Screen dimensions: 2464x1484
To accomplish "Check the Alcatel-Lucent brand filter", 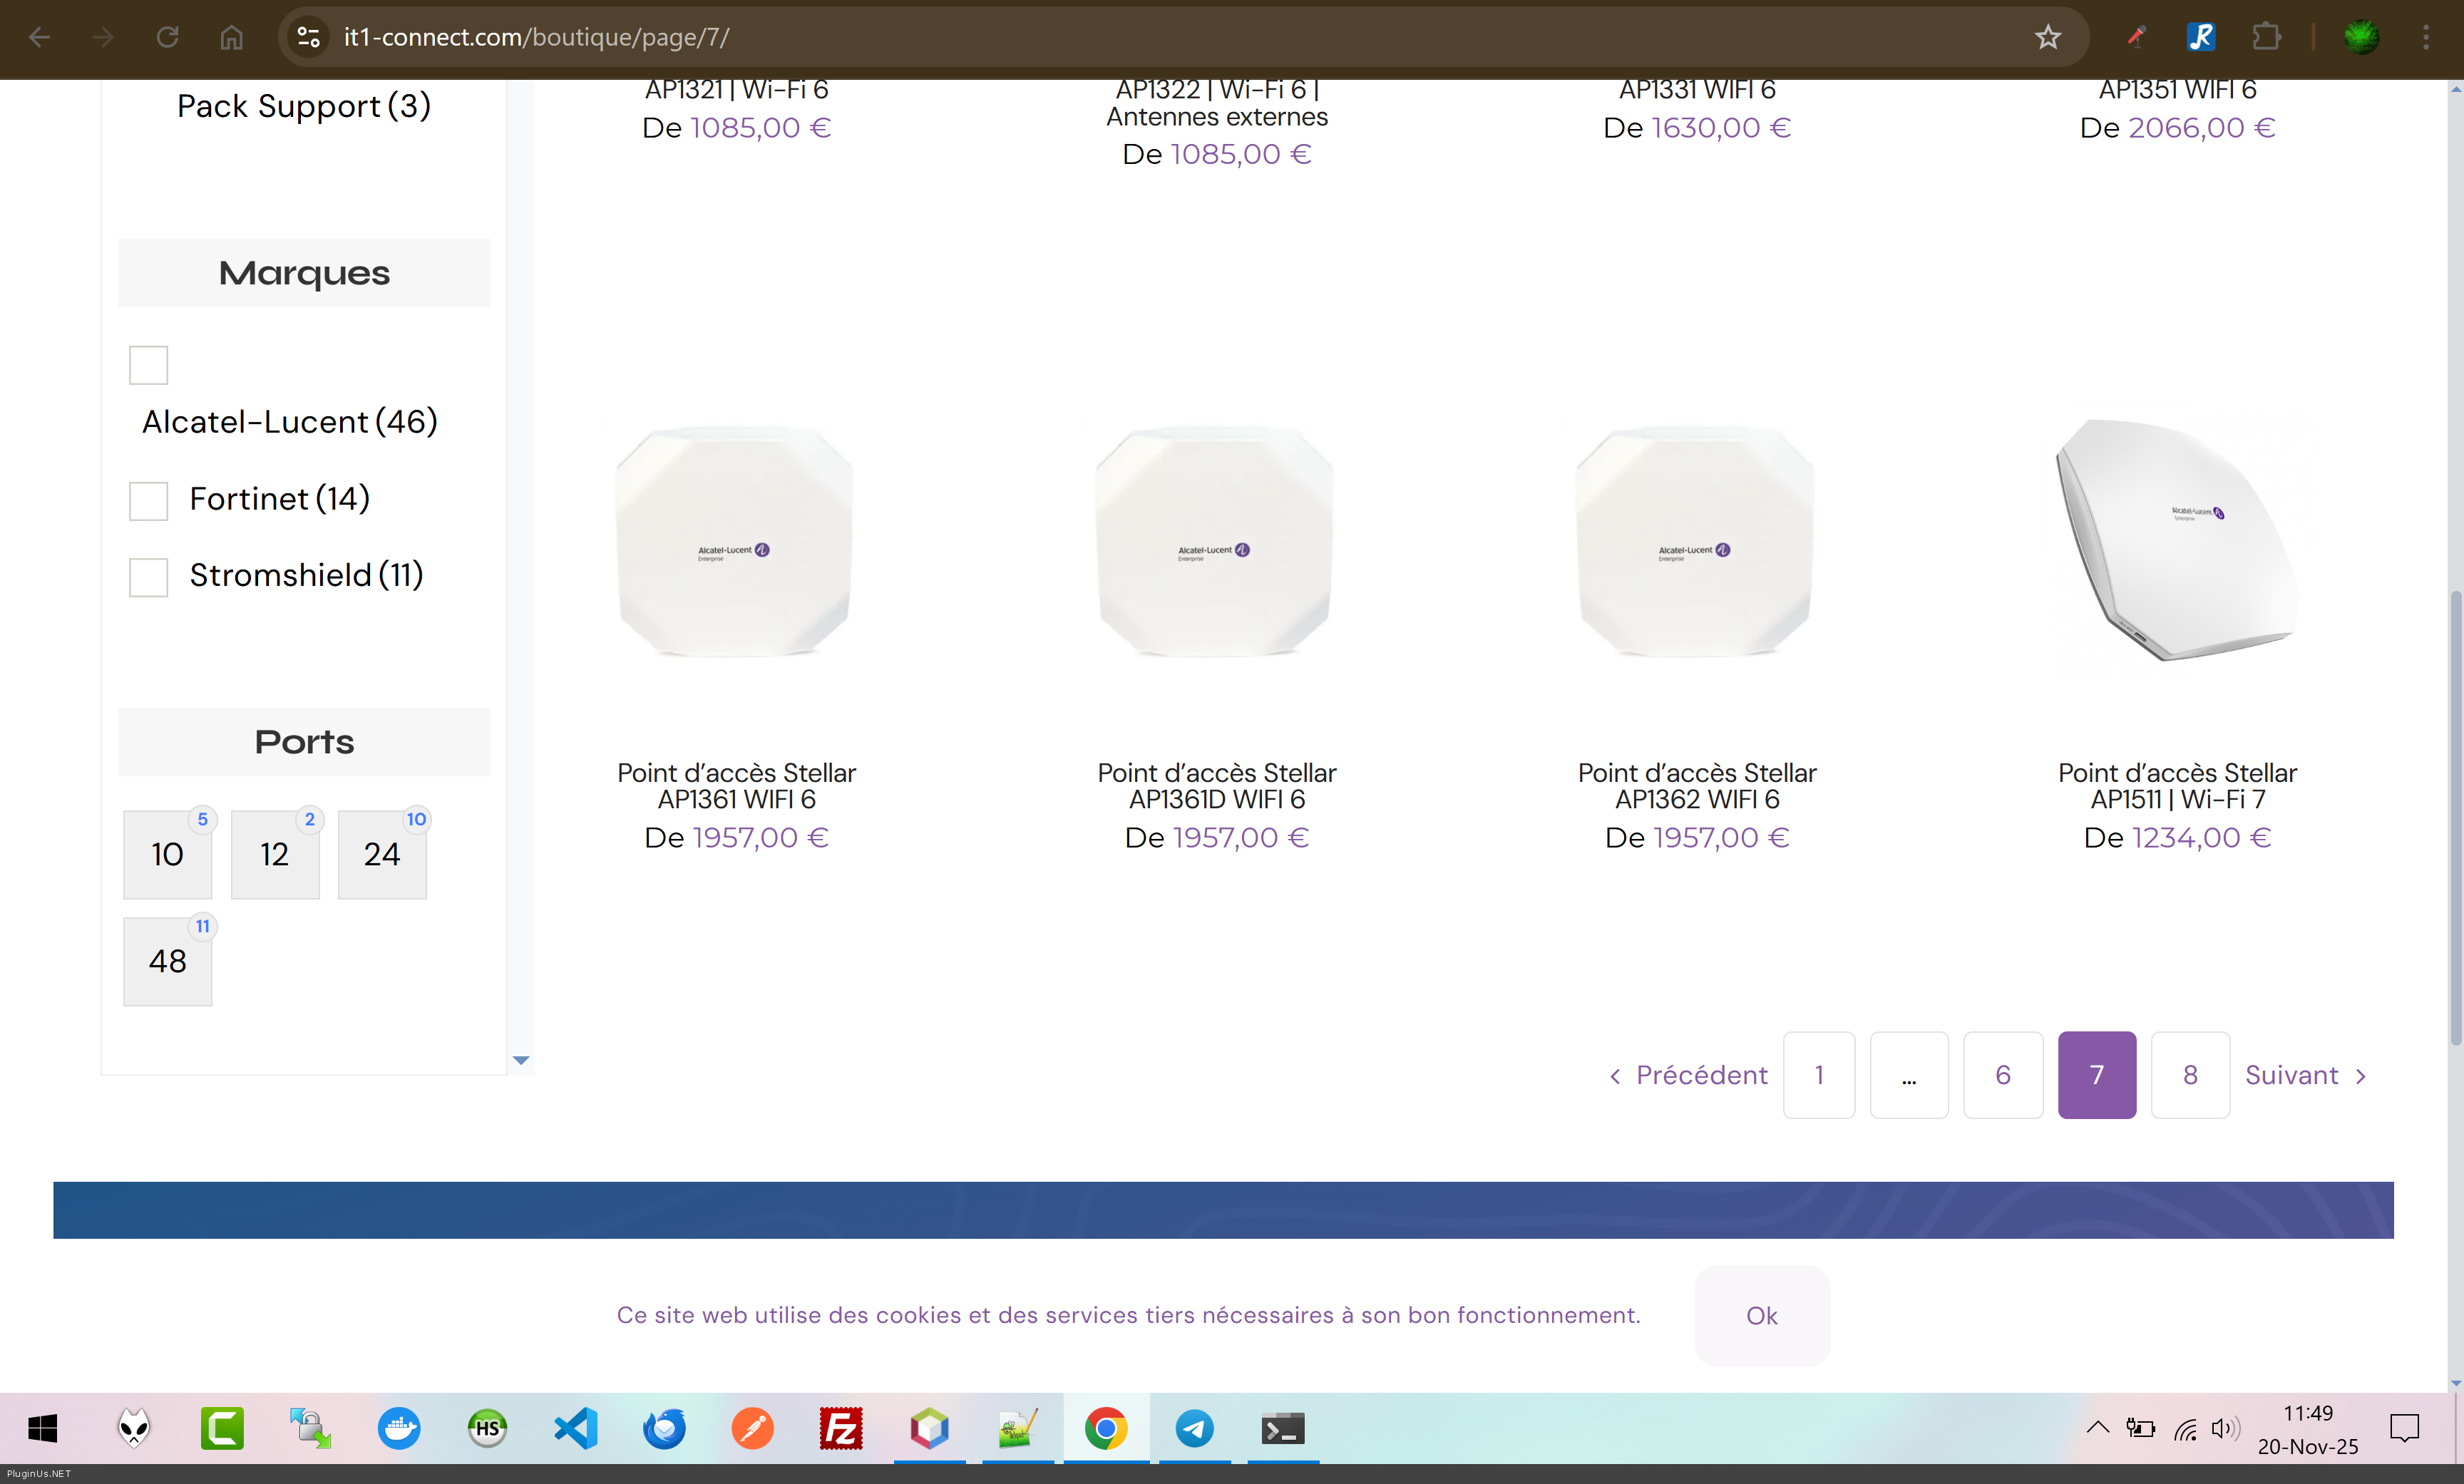I will click(x=148, y=365).
